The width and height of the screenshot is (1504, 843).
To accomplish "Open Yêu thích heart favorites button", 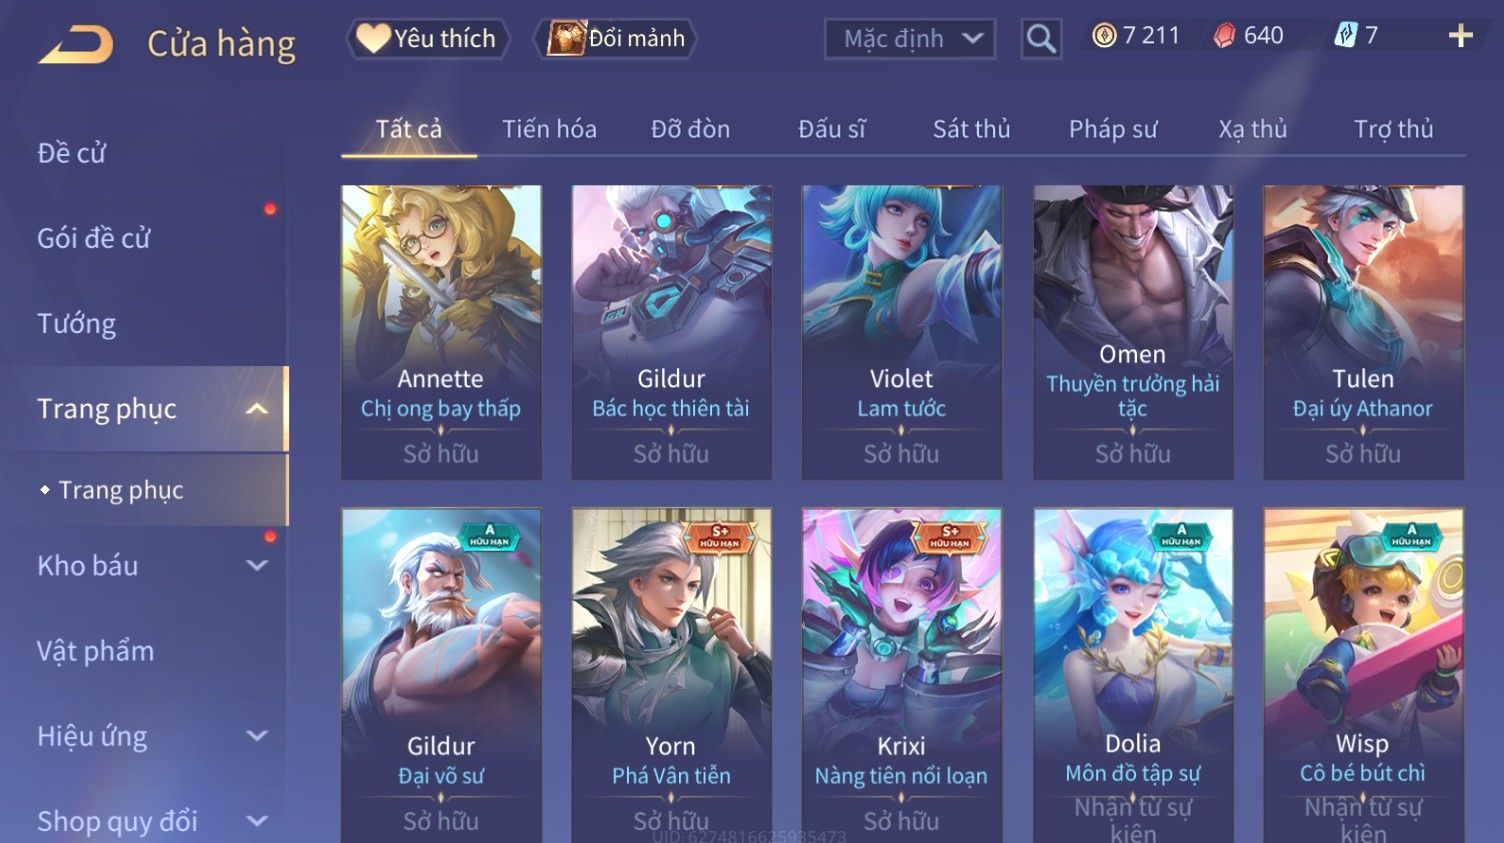I will [427, 39].
